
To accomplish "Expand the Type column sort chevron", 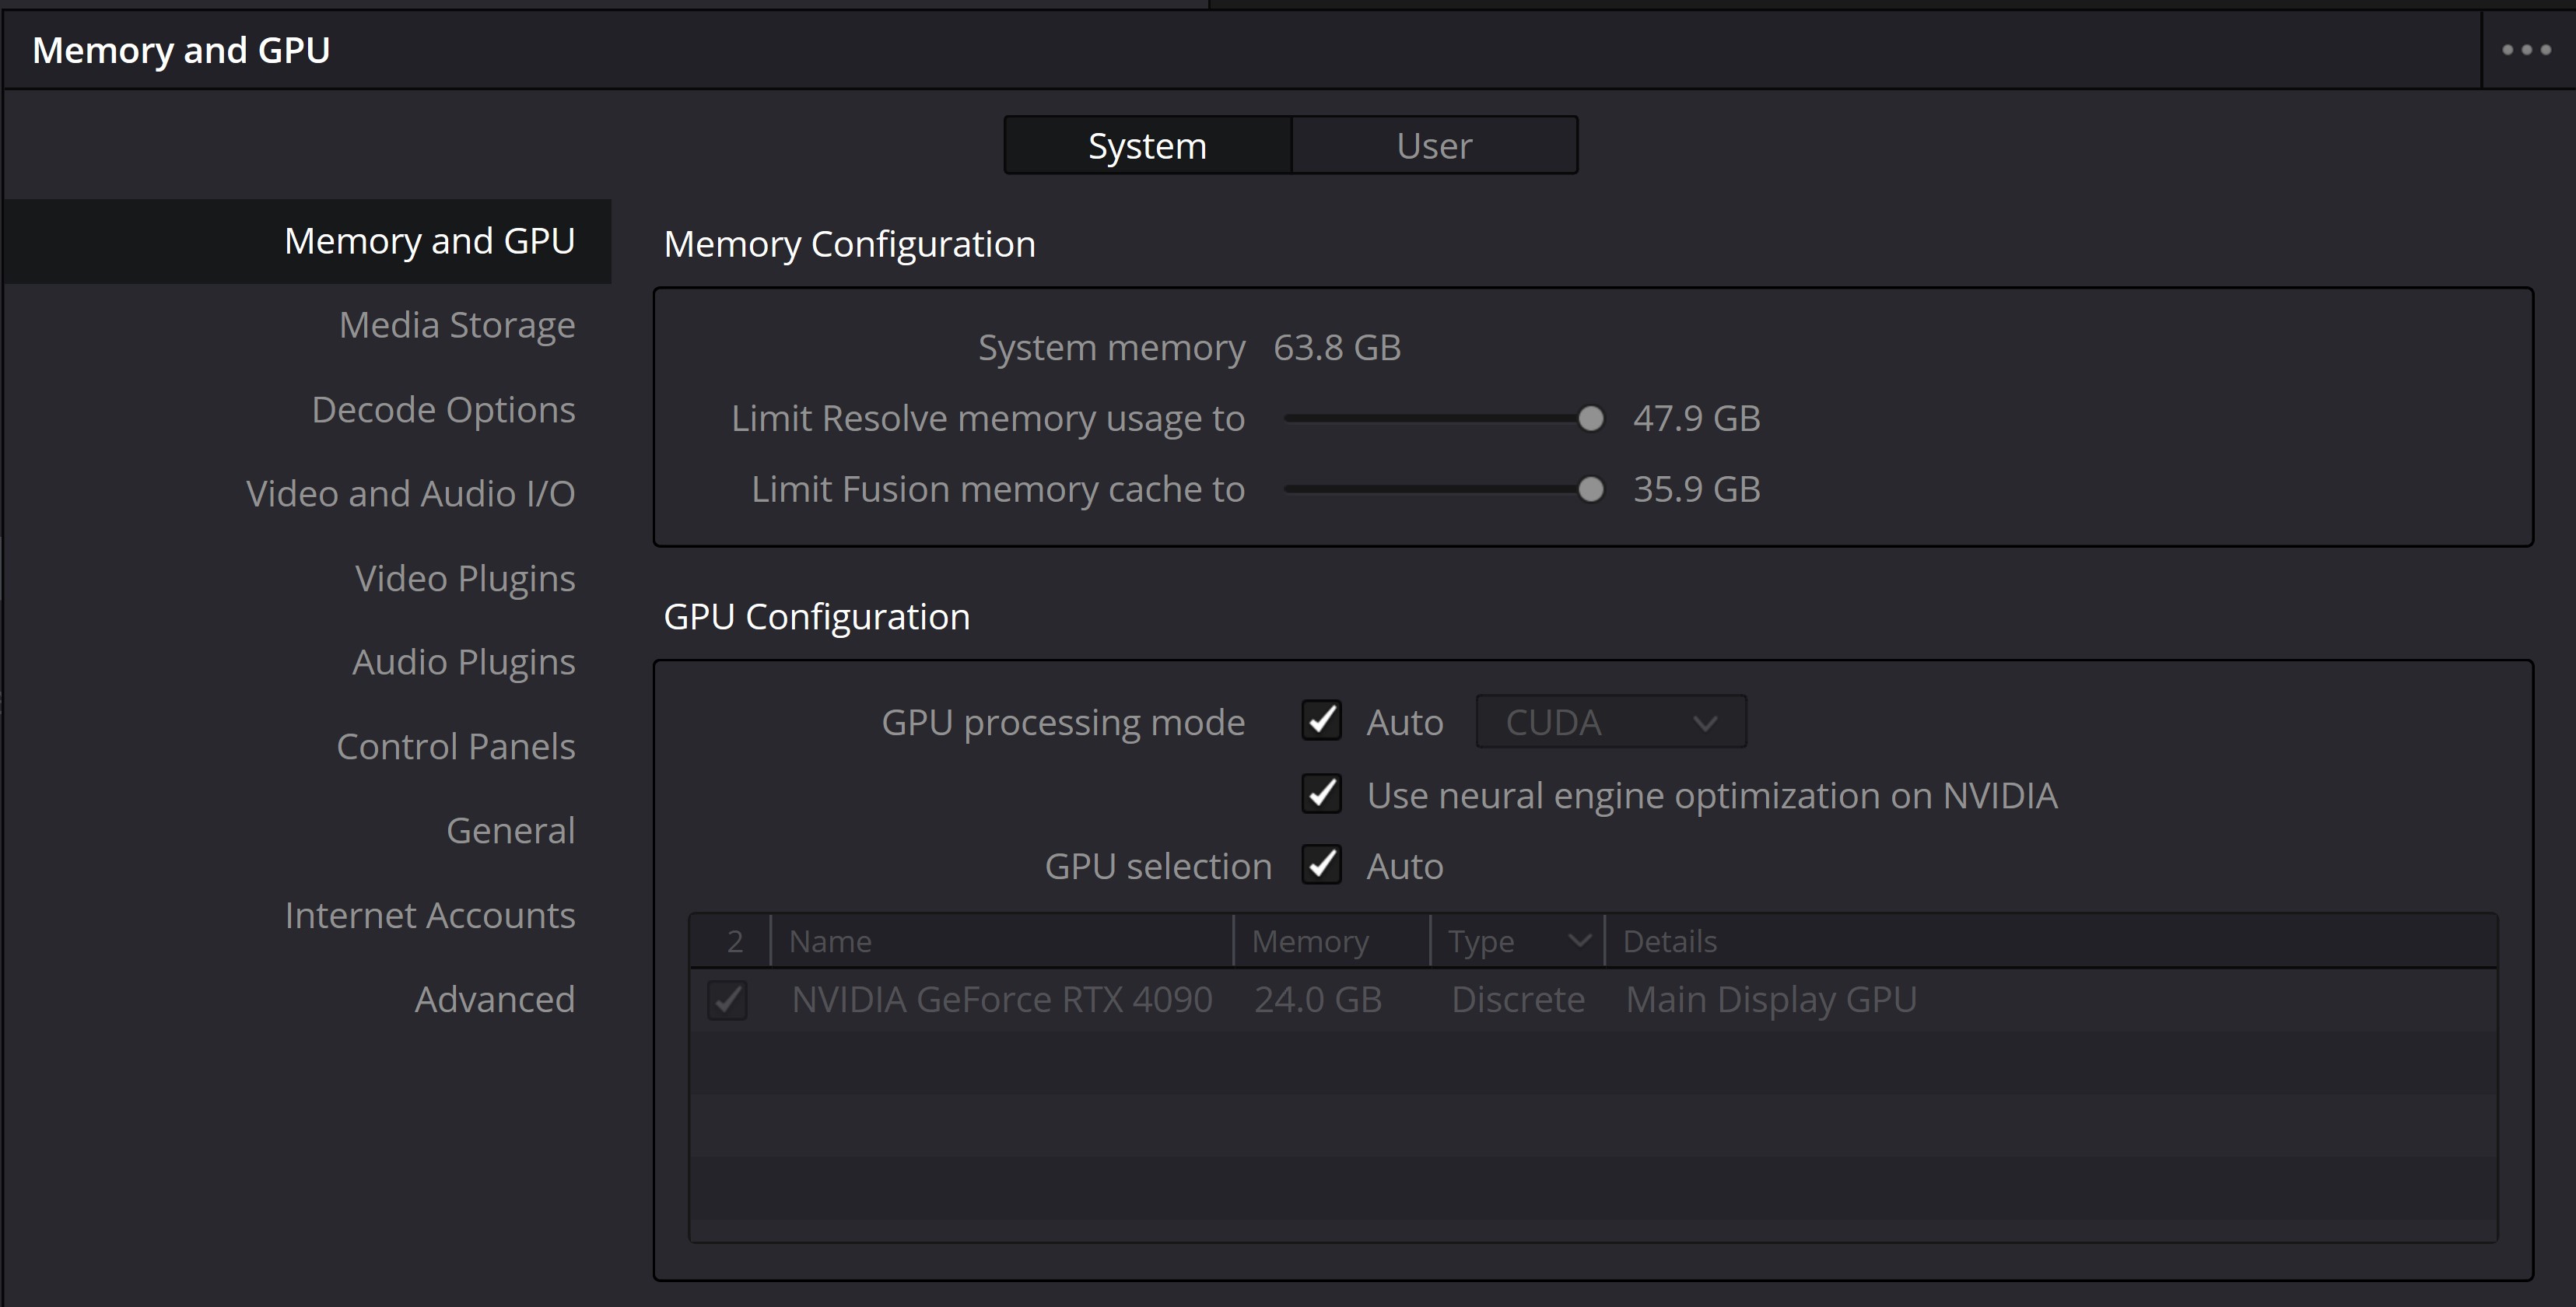I will pos(1579,941).
